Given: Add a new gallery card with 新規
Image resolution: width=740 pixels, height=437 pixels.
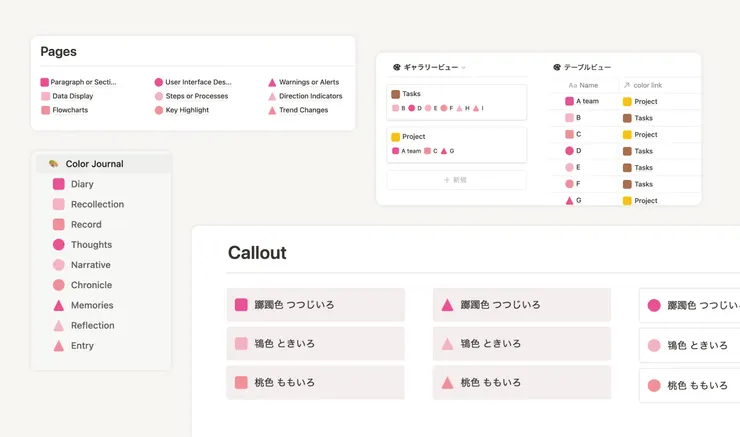Looking at the screenshot, I should [x=456, y=180].
